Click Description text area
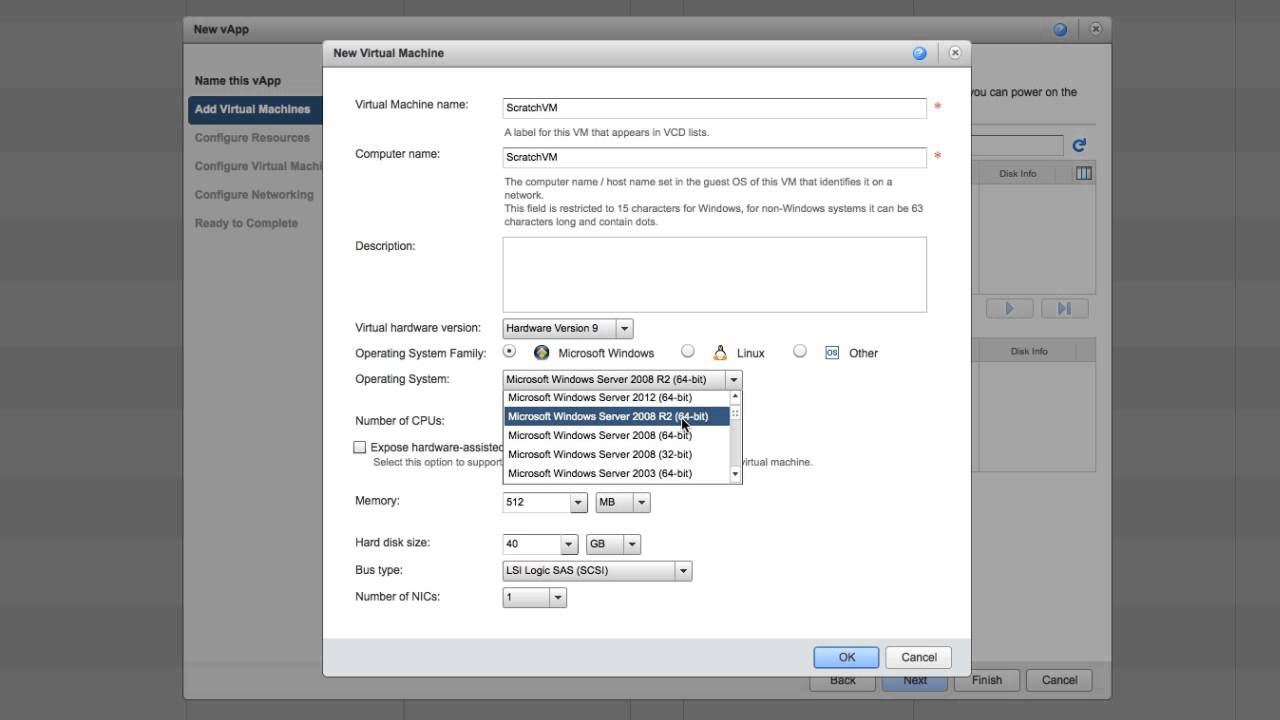The width and height of the screenshot is (1280, 720). point(715,274)
